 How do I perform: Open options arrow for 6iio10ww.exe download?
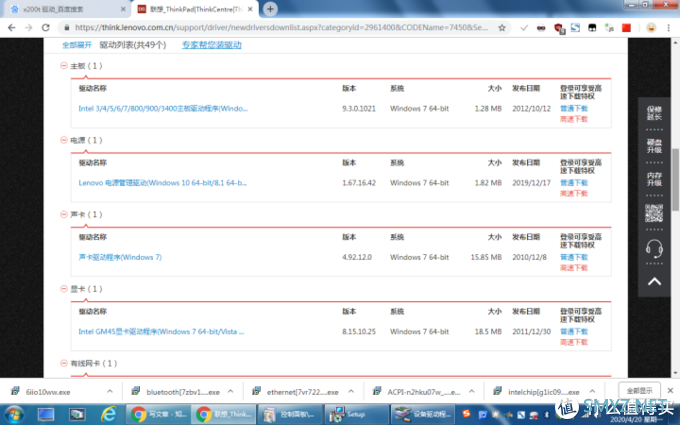[110, 392]
